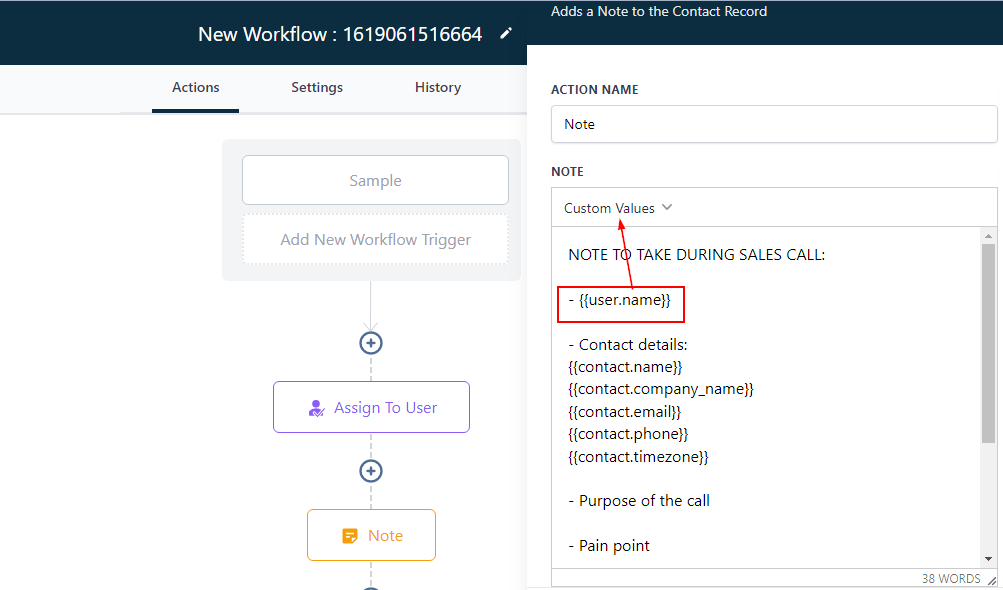
Task: View the History tab
Action: click(438, 88)
